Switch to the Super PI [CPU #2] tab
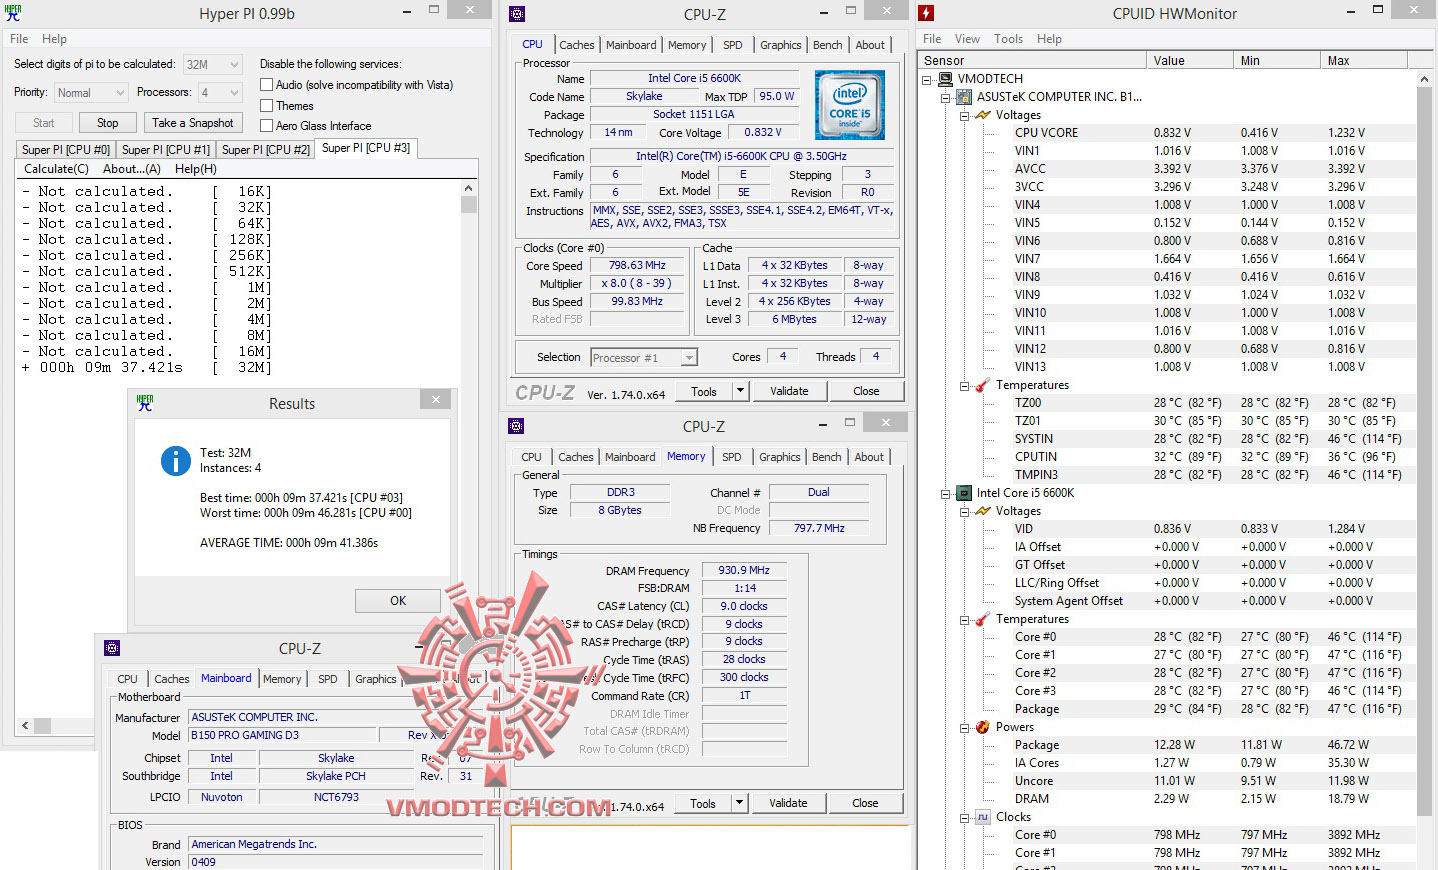The height and width of the screenshot is (870, 1438). (x=266, y=149)
